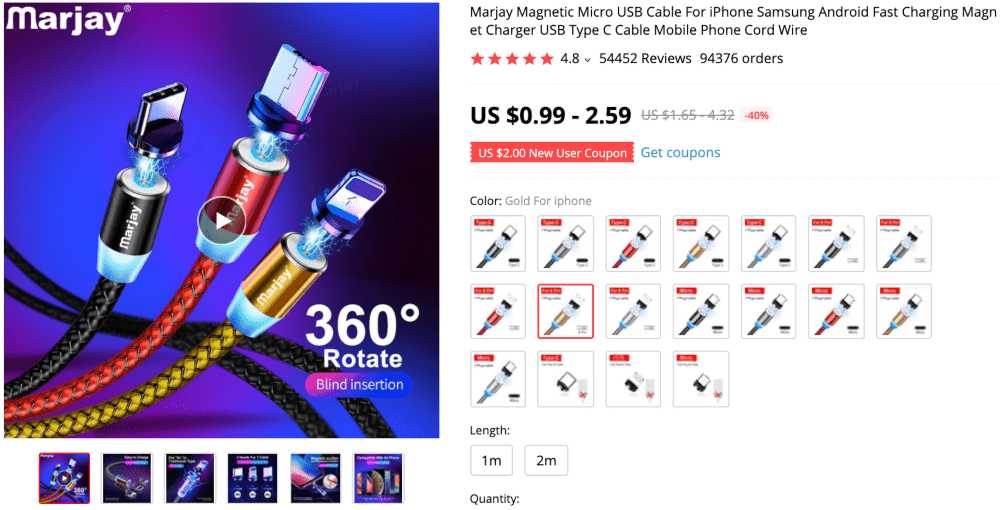
Task: Claim the US $2.00 New User Coupon
Action: [552, 153]
